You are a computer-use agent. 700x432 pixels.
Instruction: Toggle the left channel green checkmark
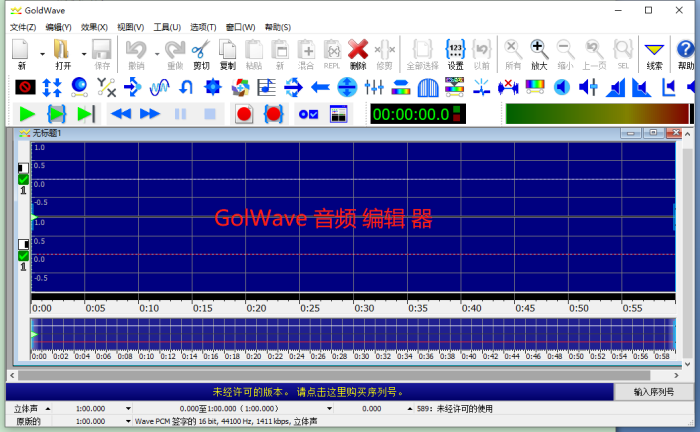click(23, 179)
